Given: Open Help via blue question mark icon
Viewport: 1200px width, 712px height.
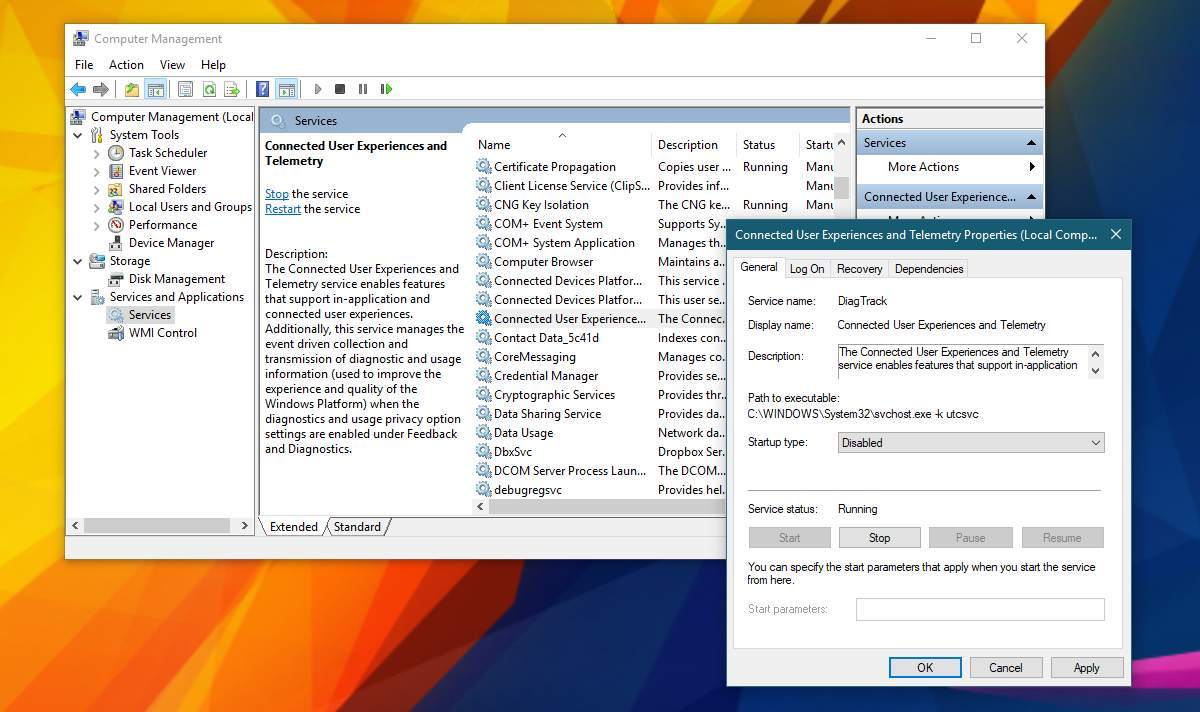Looking at the screenshot, I should (x=262, y=89).
